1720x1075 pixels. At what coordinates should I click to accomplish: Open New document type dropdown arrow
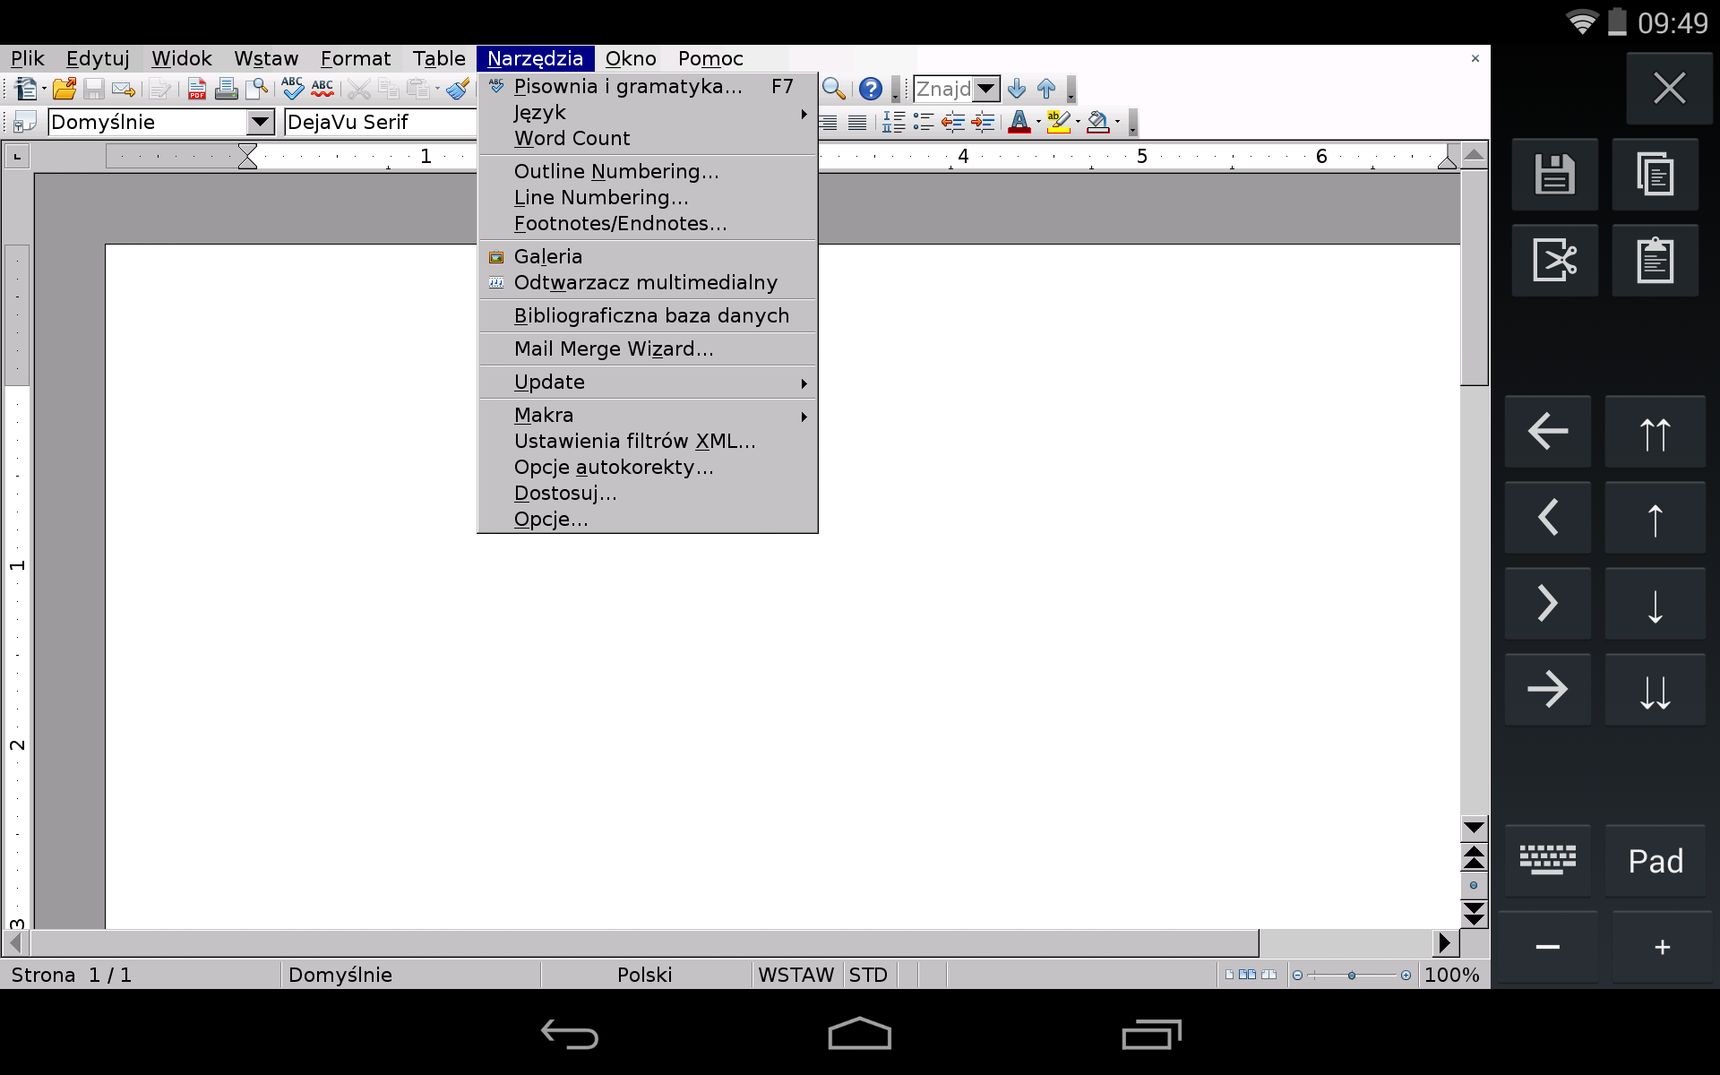pyautogui.click(x=44, y=89)
